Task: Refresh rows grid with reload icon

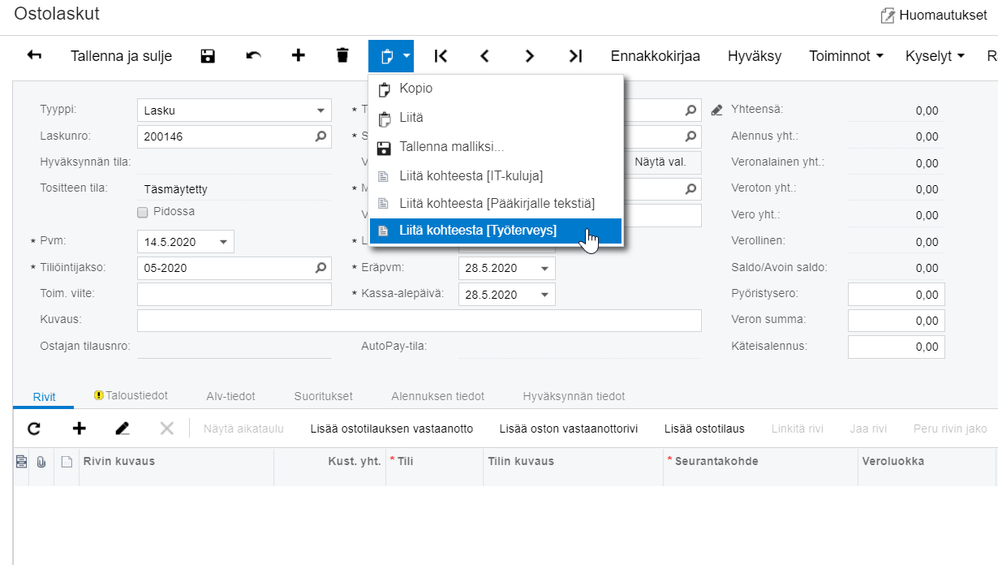Action: (x=34, y=428)
